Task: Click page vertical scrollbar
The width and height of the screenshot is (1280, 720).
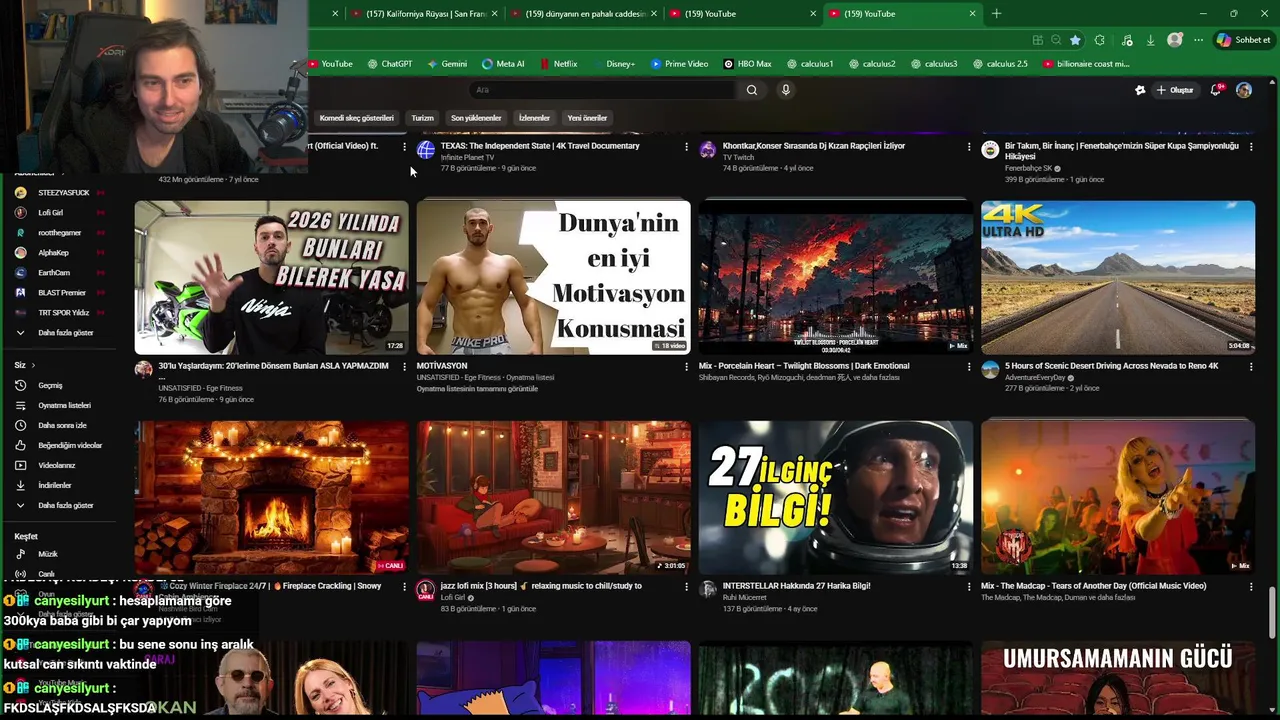Action: tap(1273, 610)
